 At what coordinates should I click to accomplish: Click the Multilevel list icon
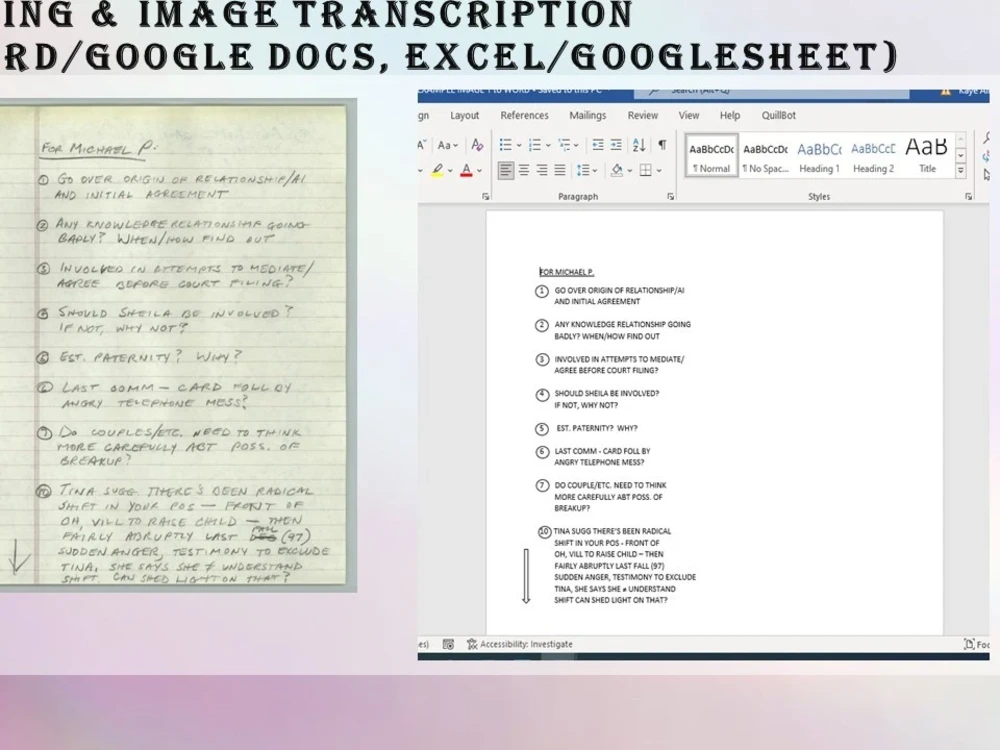pos(564,145)
